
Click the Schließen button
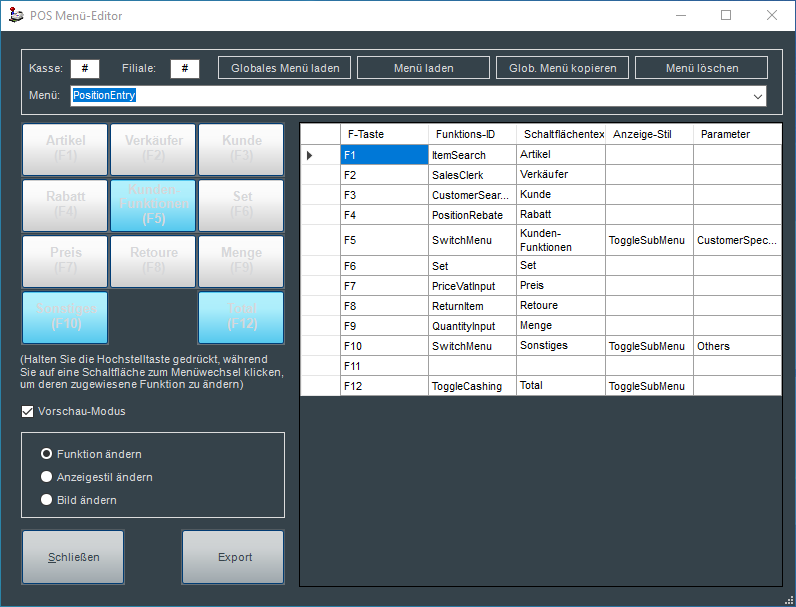coord(73,557)
